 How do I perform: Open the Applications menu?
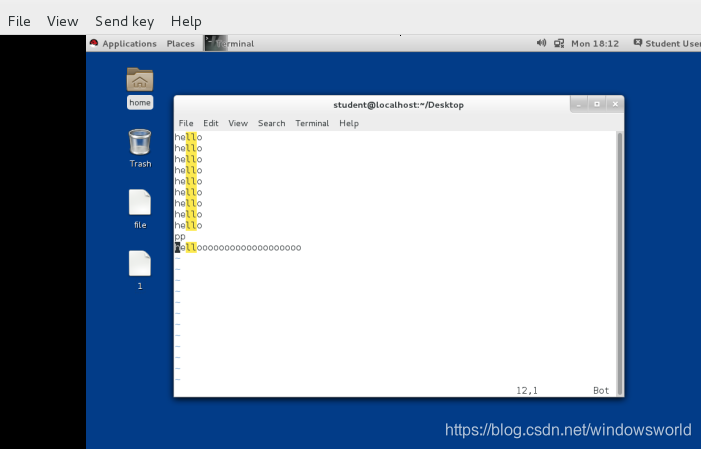point(129,43)
